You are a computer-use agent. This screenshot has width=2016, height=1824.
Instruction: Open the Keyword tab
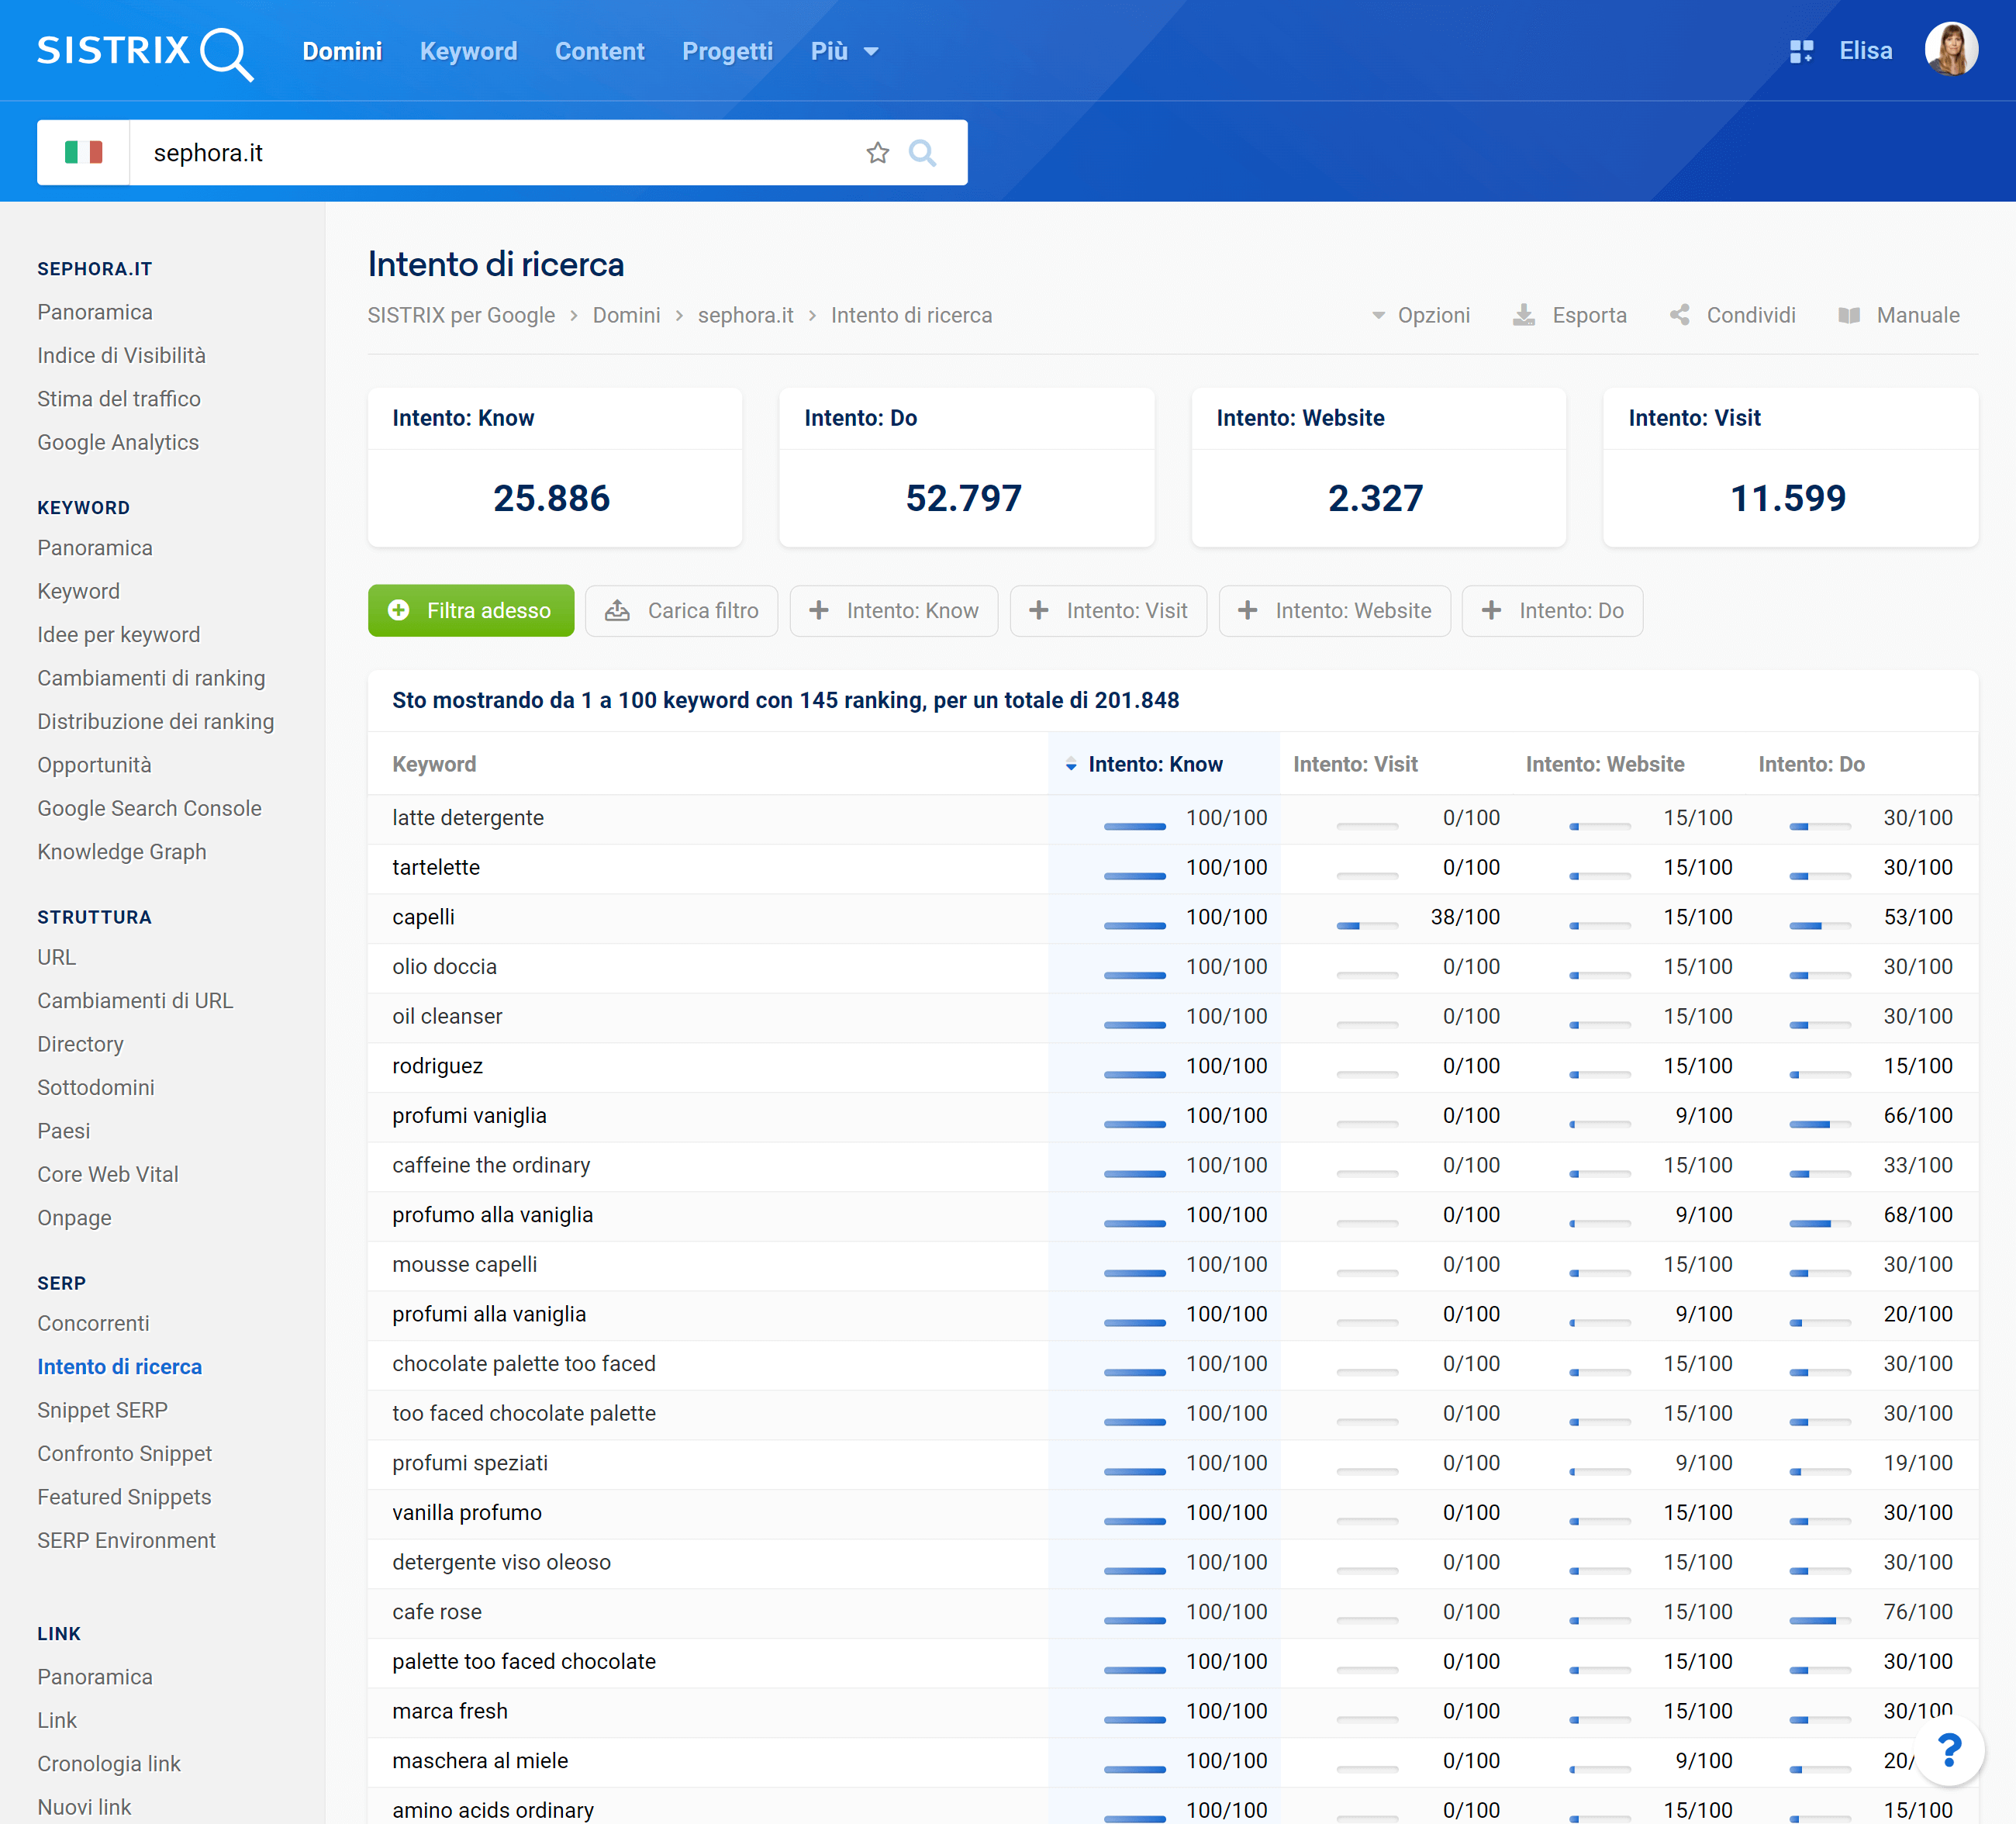click(468, 51)
